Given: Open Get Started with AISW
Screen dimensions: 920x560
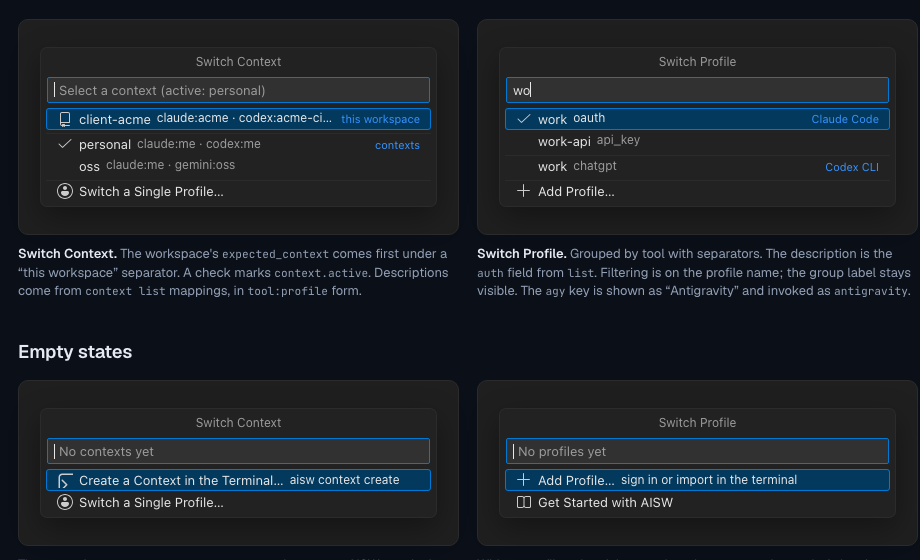Looking at the screenshot, I should click(697, 502).
